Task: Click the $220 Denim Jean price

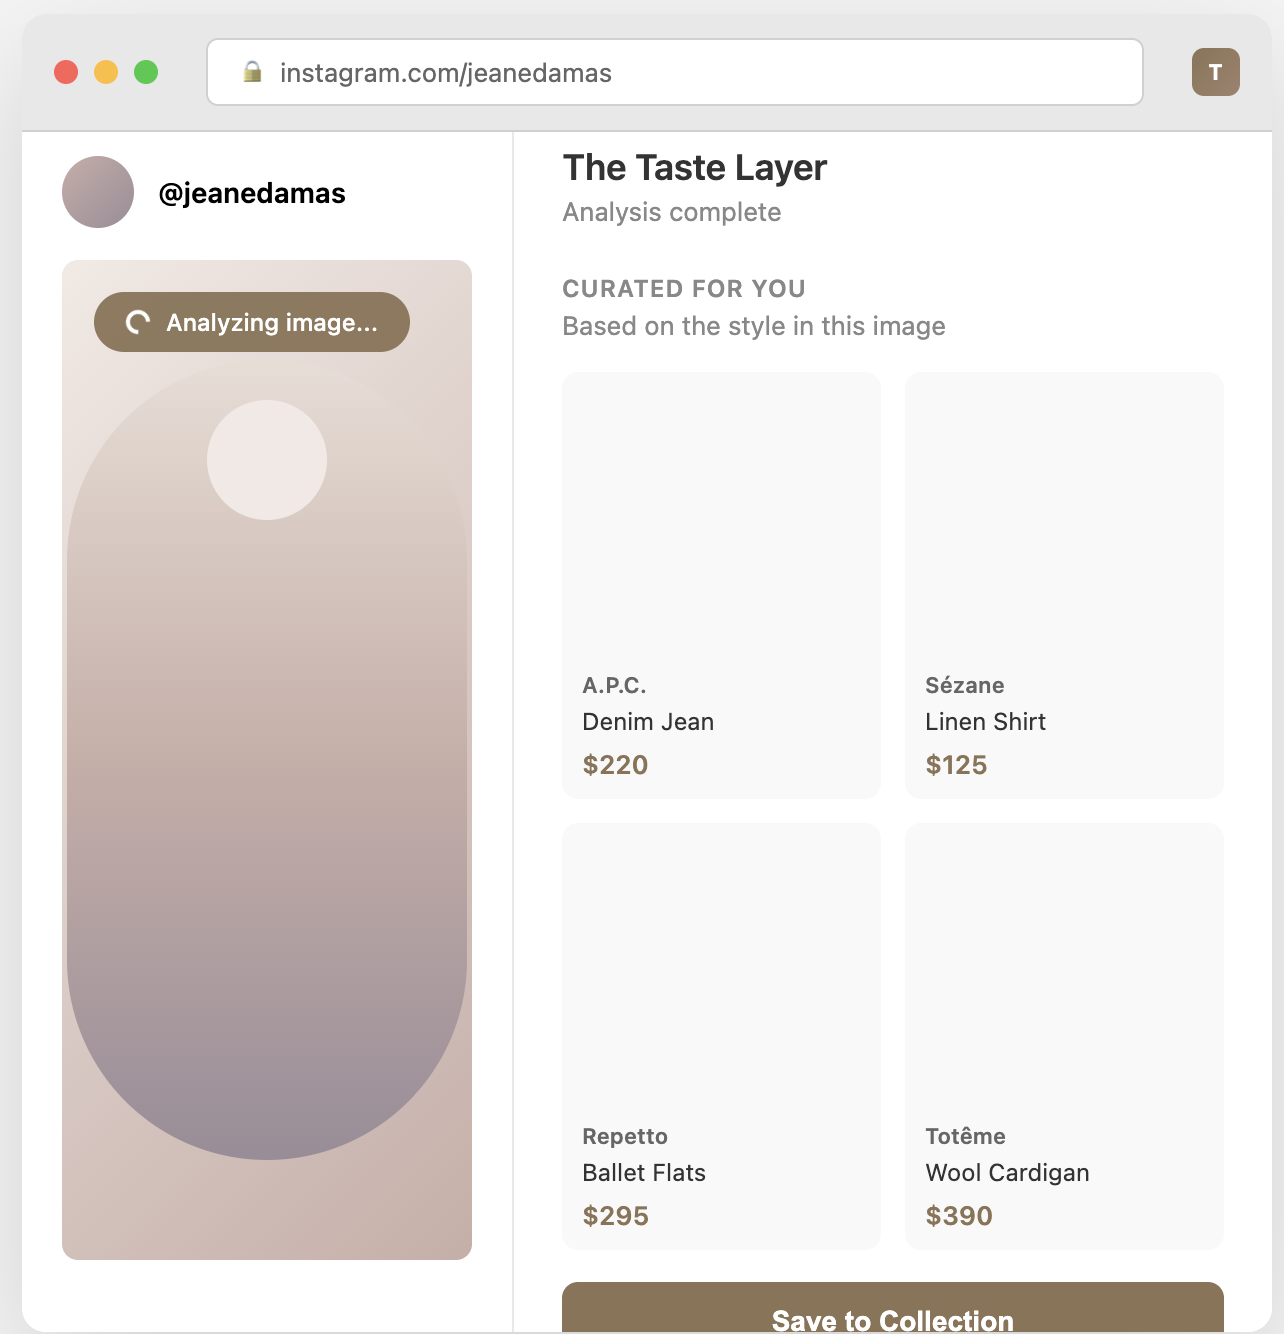Action: pos(615,765)
